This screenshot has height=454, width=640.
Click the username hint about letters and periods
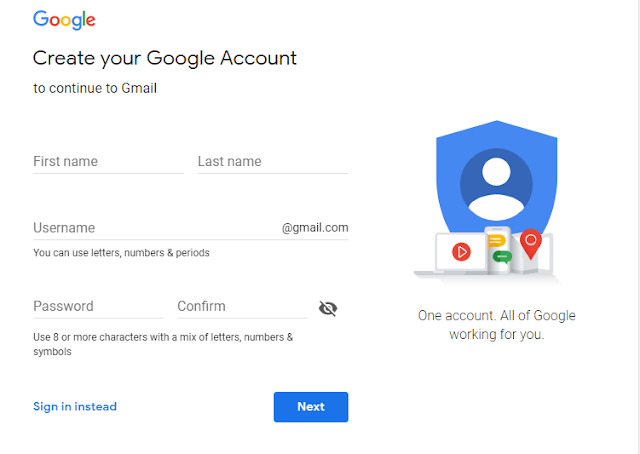pyautogui.click(x=121, y=253)
